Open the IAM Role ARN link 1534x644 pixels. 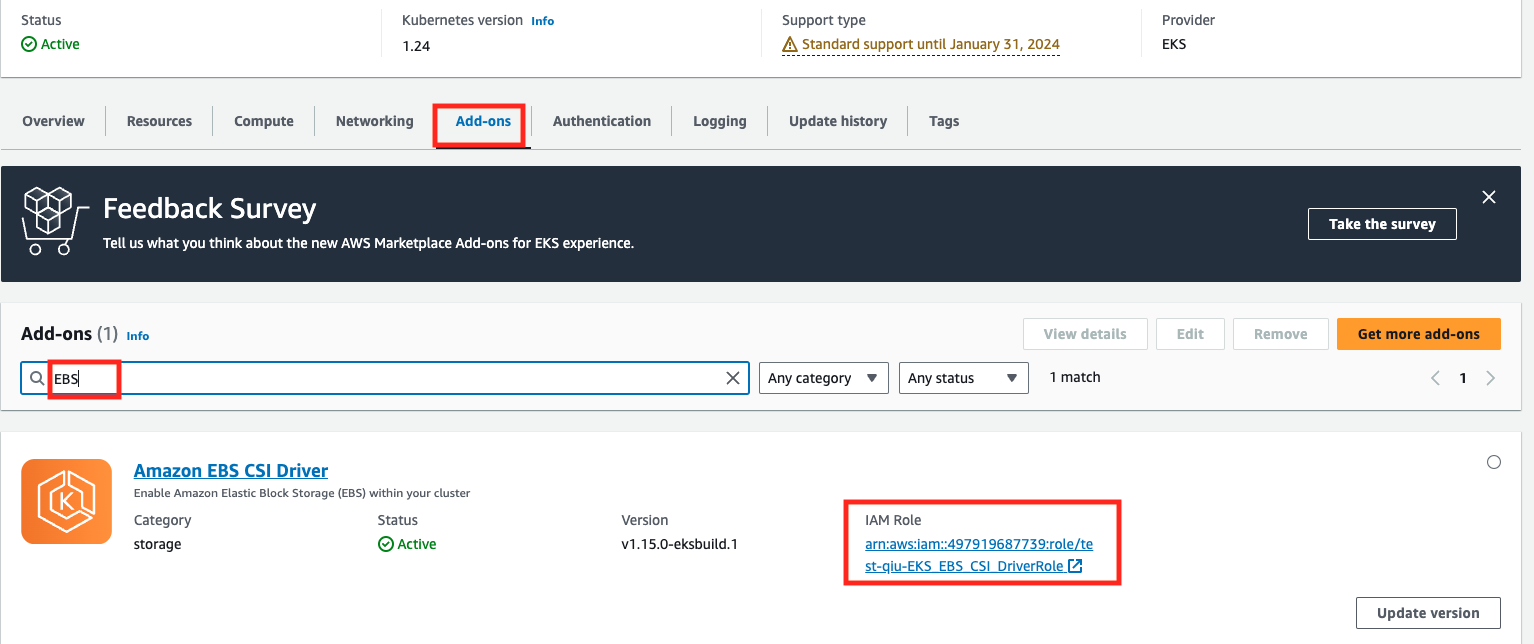coord(978,555)
